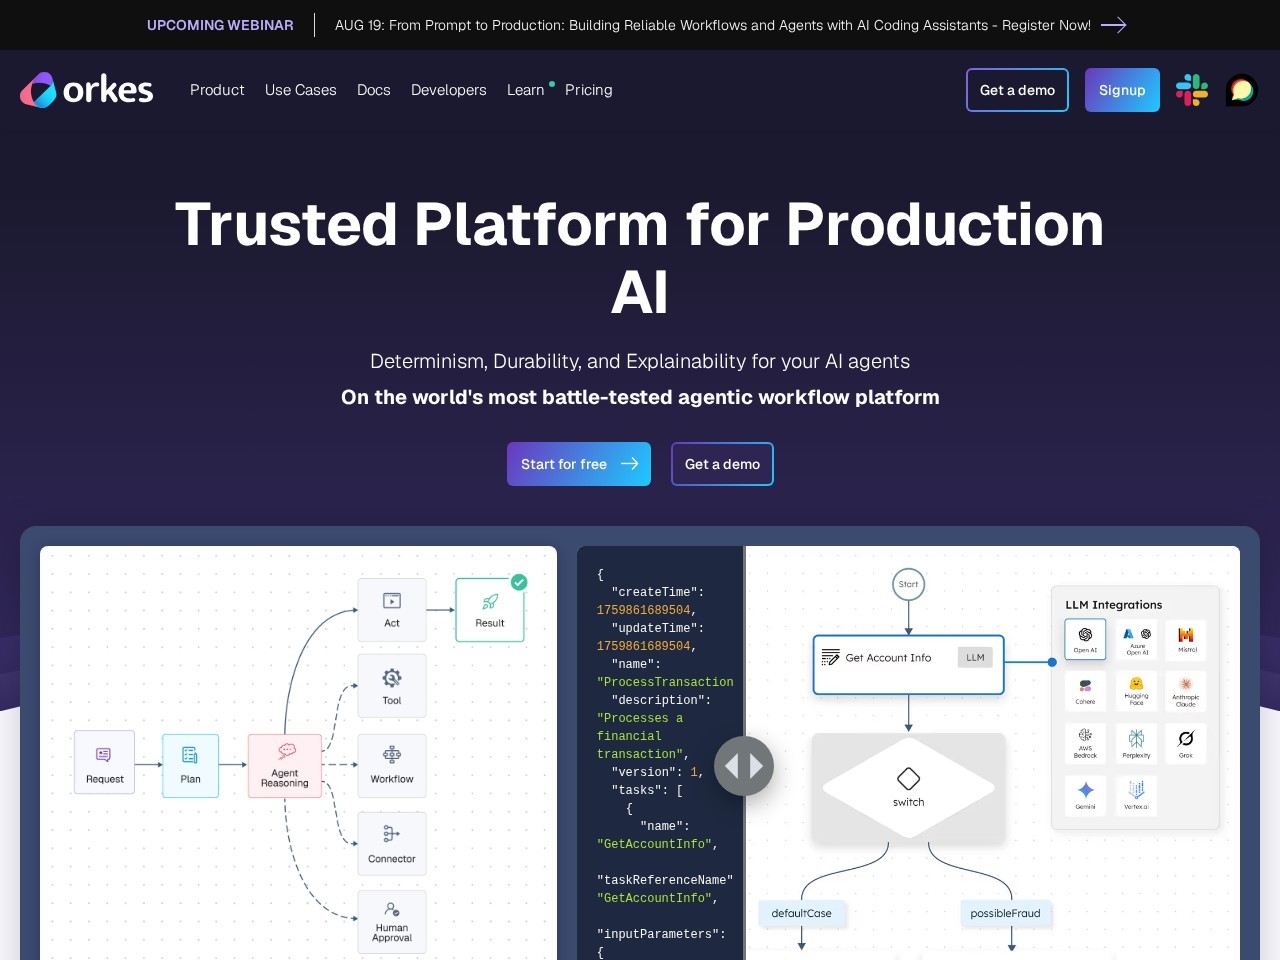Click the battle-tested agentic workflow platform line
The image size is (1280, 960).
click(640, 397)
